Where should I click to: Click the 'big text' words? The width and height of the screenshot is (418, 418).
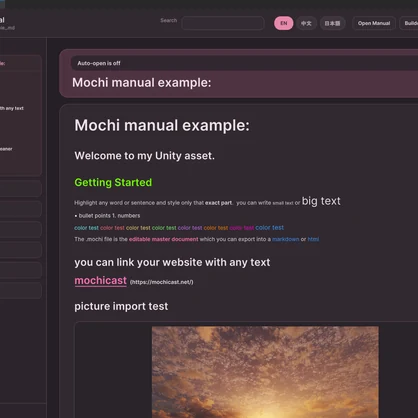[321, 201]
